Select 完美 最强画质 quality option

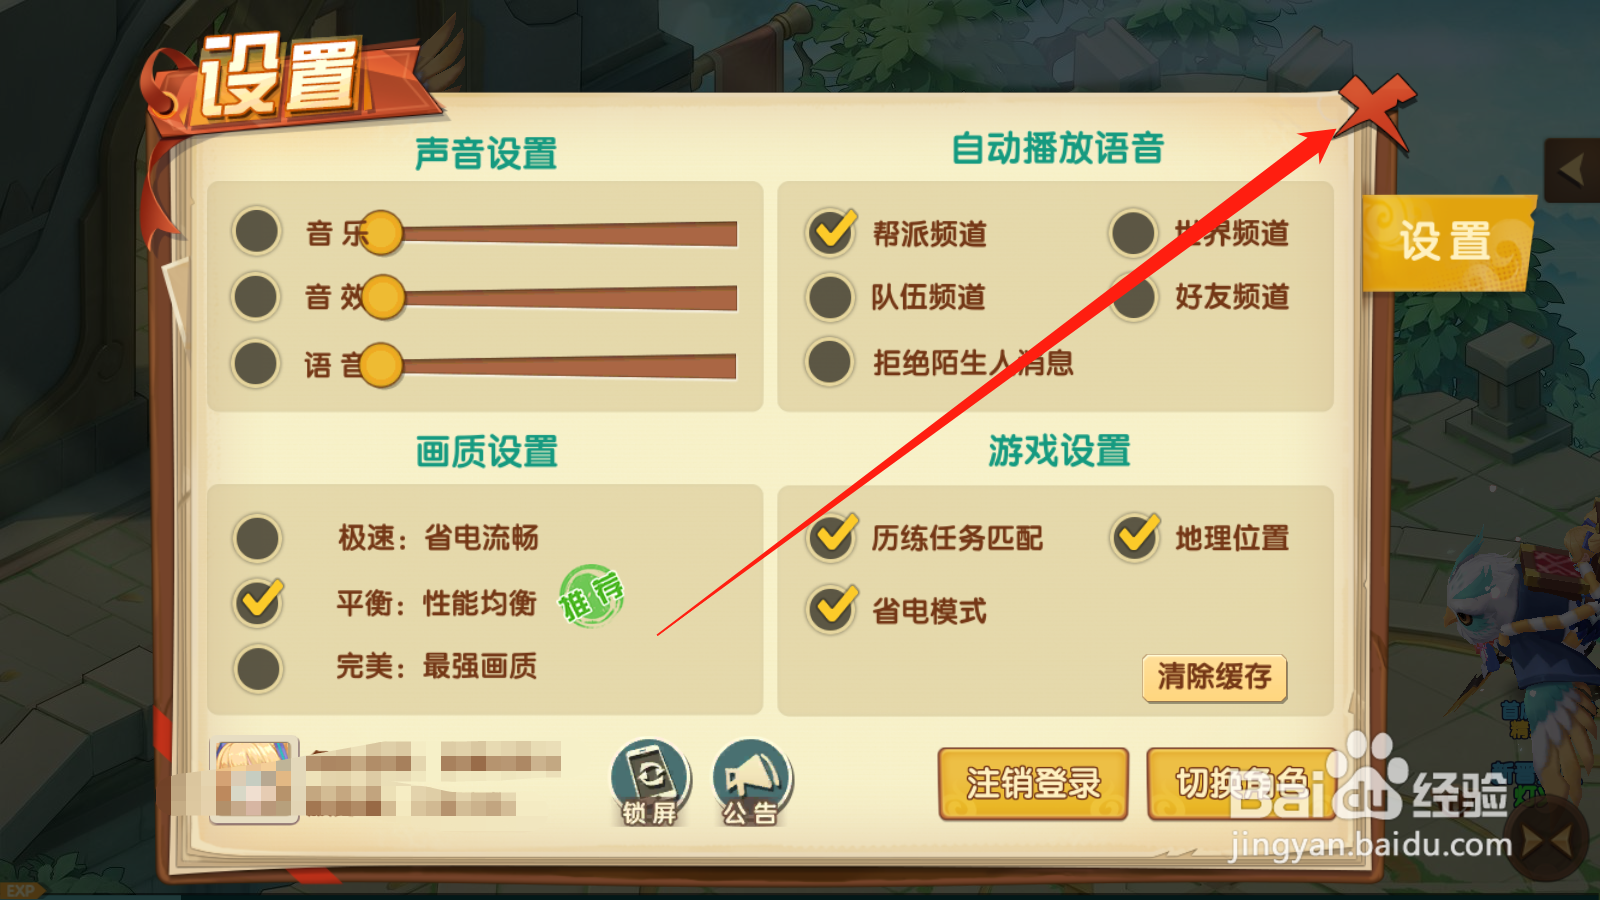[x=258, y=669]
